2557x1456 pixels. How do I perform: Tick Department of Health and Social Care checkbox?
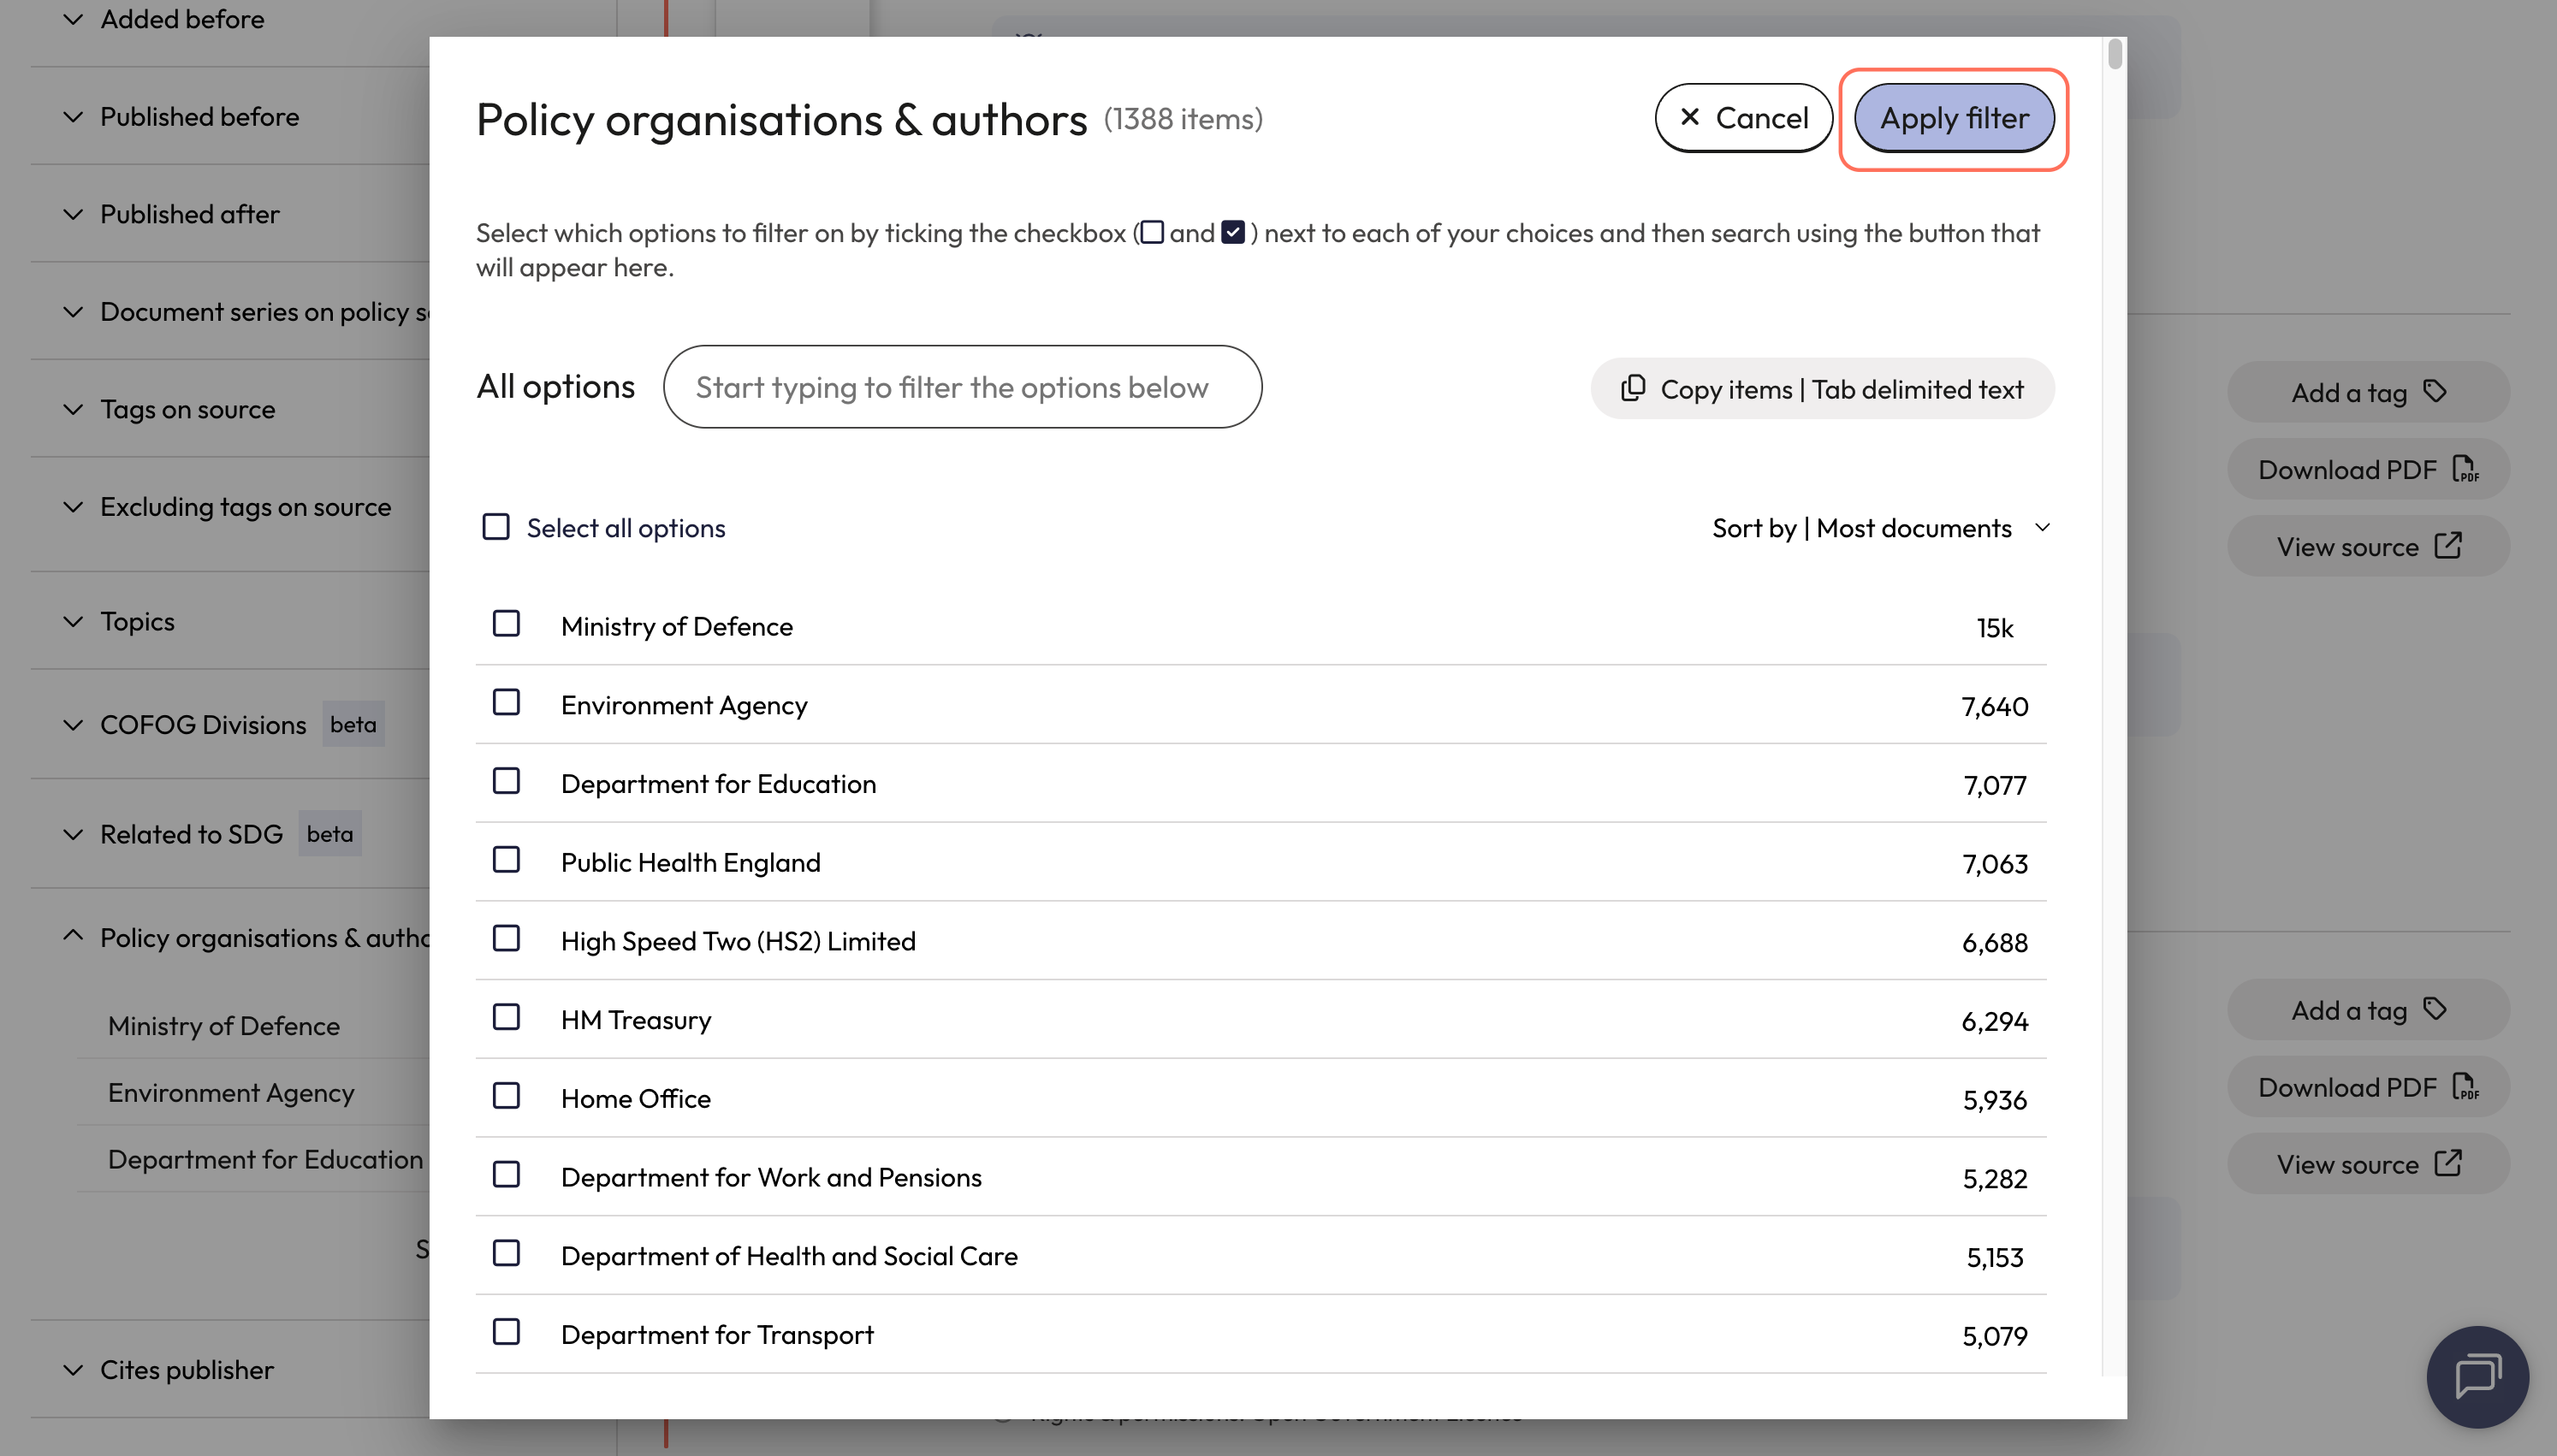tap(506, 1254)
